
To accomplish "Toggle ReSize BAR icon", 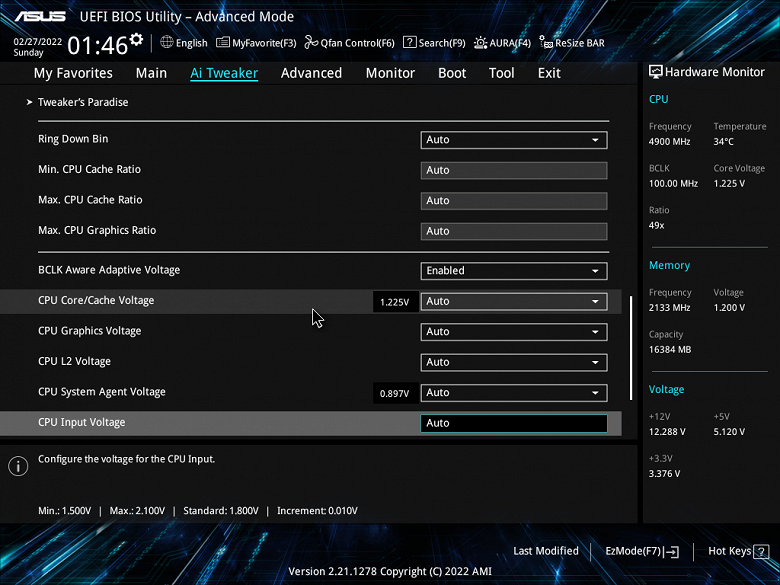I will pyautogui.click(x=546, y=42).
